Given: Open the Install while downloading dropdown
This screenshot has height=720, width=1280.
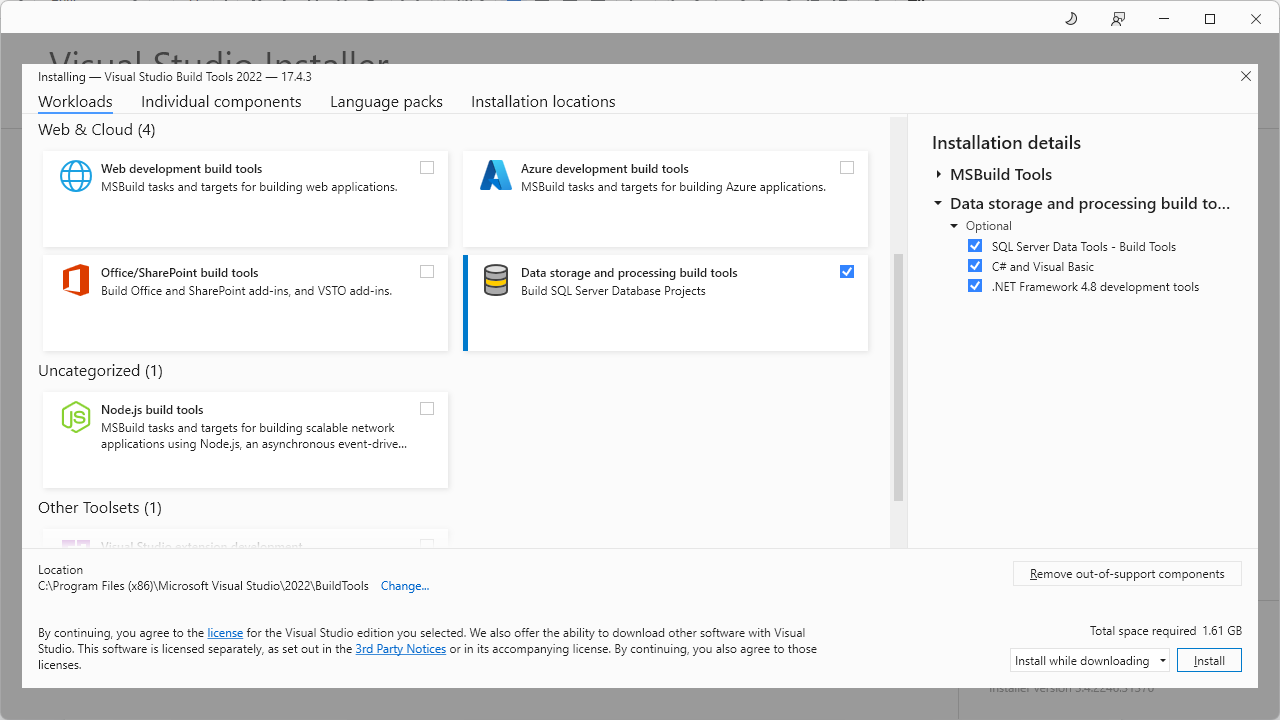Looking at the screenshot, I should [1090, 661].
